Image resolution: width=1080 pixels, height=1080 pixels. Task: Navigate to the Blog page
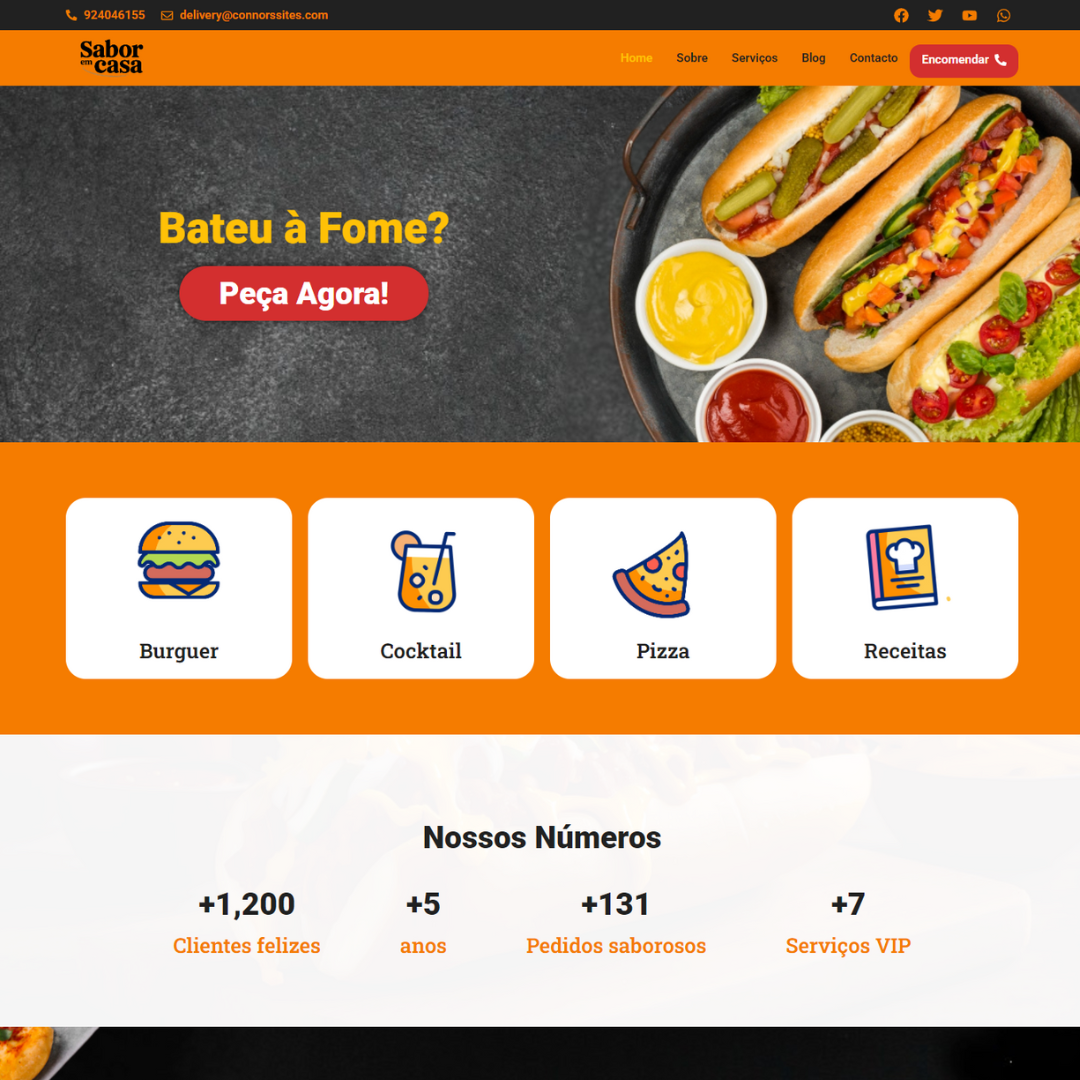click(x=813, y=58)
